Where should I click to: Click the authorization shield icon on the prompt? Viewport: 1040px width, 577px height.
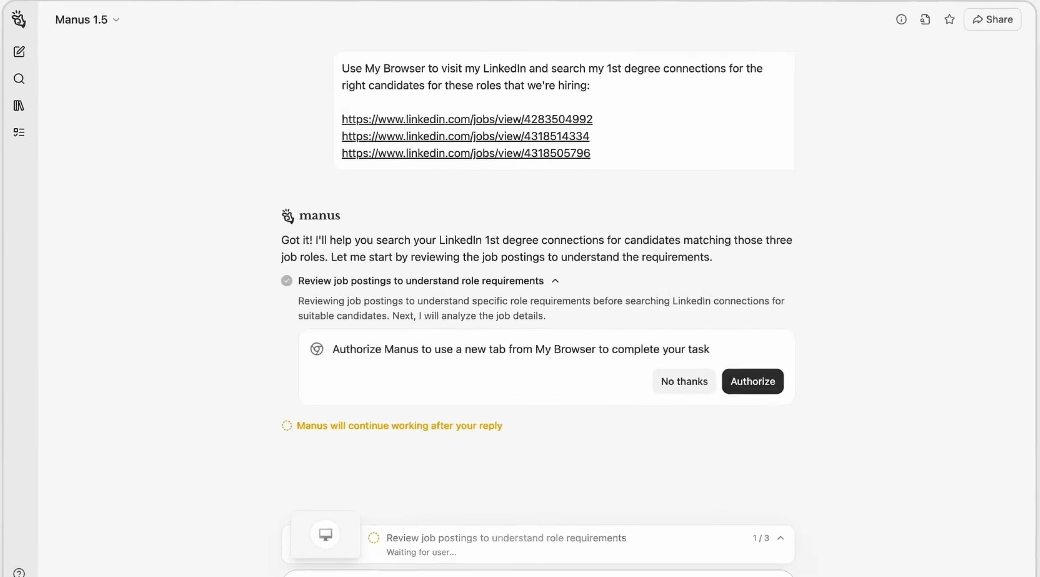tap(317, 349)
